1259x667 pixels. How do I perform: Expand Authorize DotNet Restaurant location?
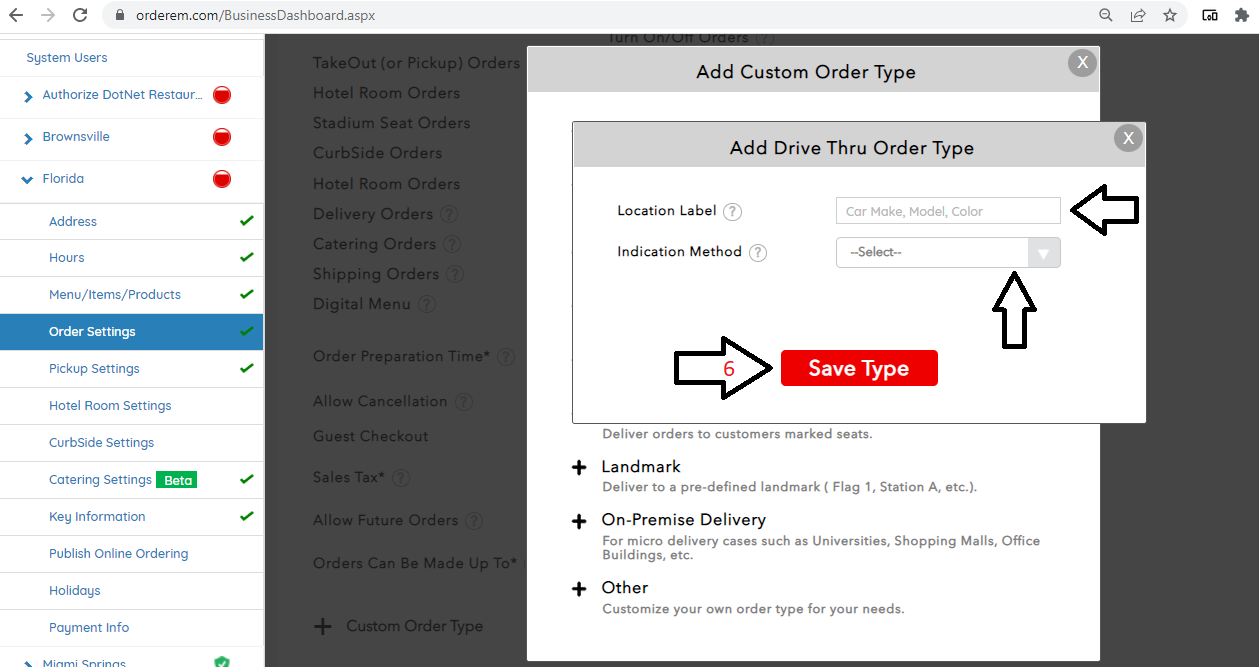point(28,96)
